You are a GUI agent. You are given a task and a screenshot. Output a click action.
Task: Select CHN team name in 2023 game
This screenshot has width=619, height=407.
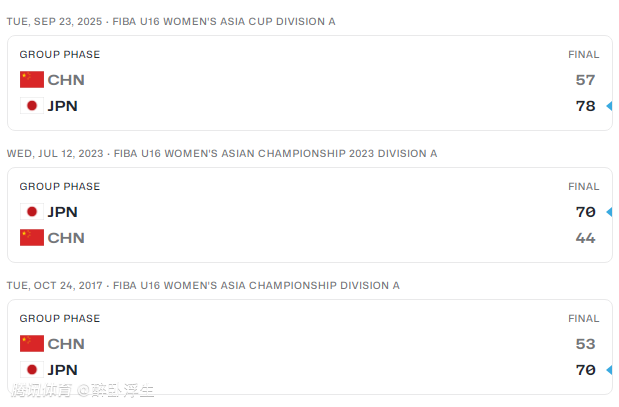(66, 238)
